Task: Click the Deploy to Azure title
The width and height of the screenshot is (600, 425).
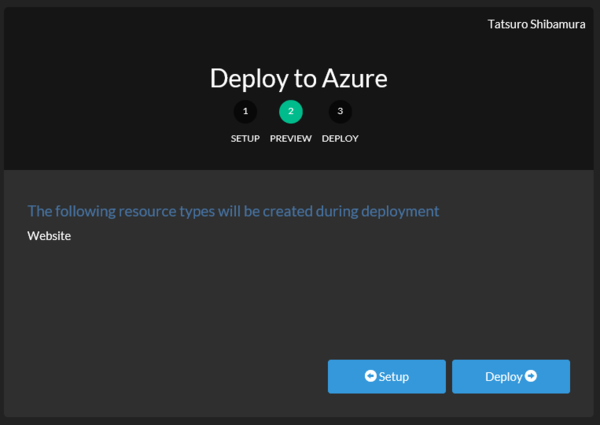Action: point(299,79)
